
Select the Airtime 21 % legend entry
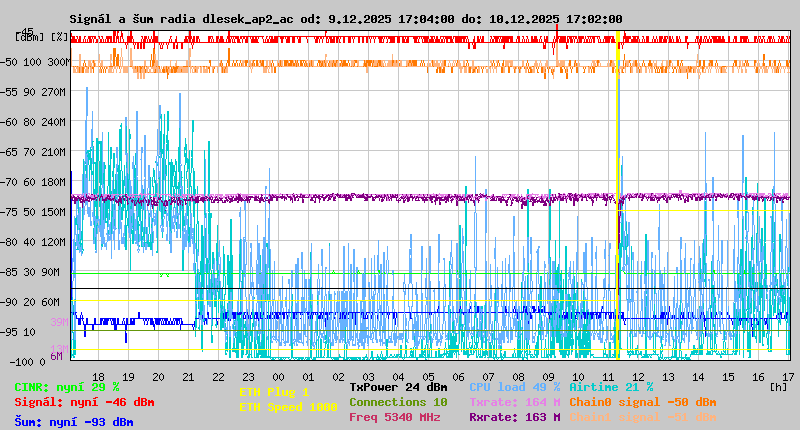point(611,386)
